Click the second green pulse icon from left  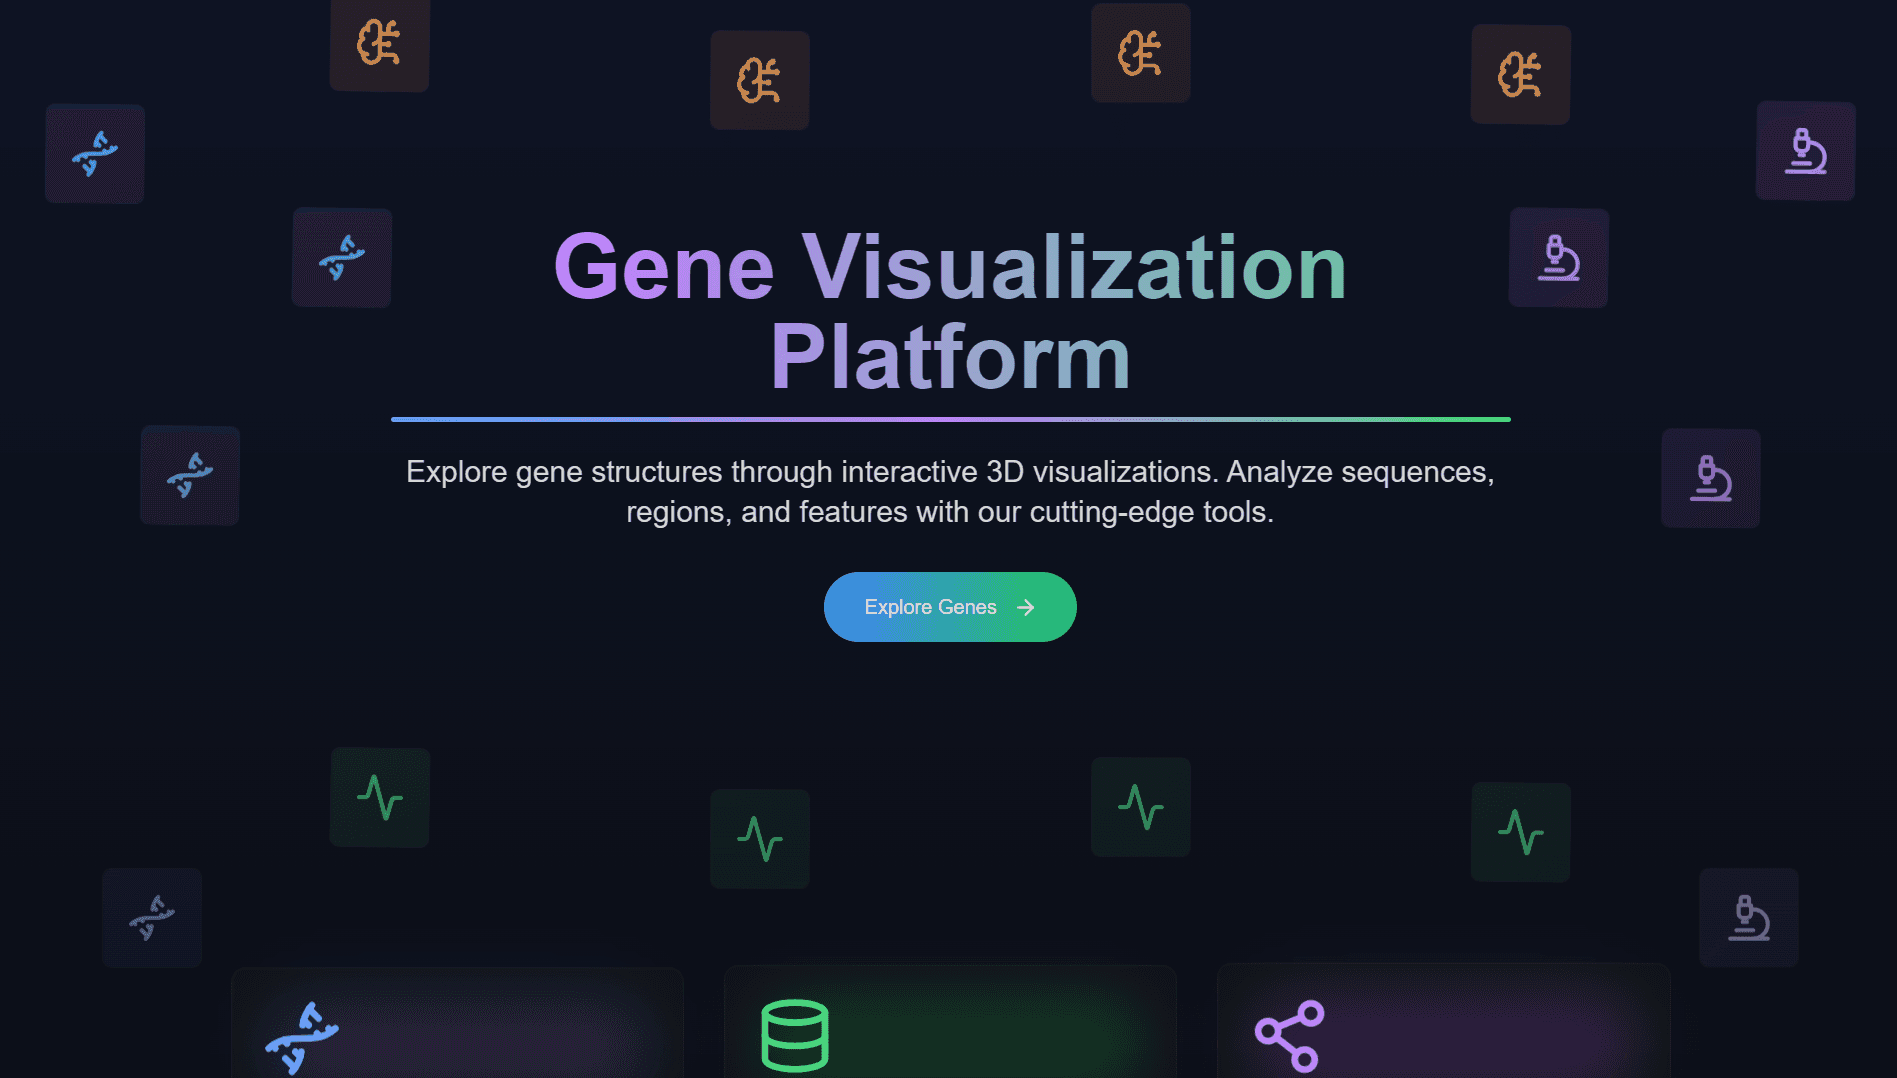tap(759, 839)
